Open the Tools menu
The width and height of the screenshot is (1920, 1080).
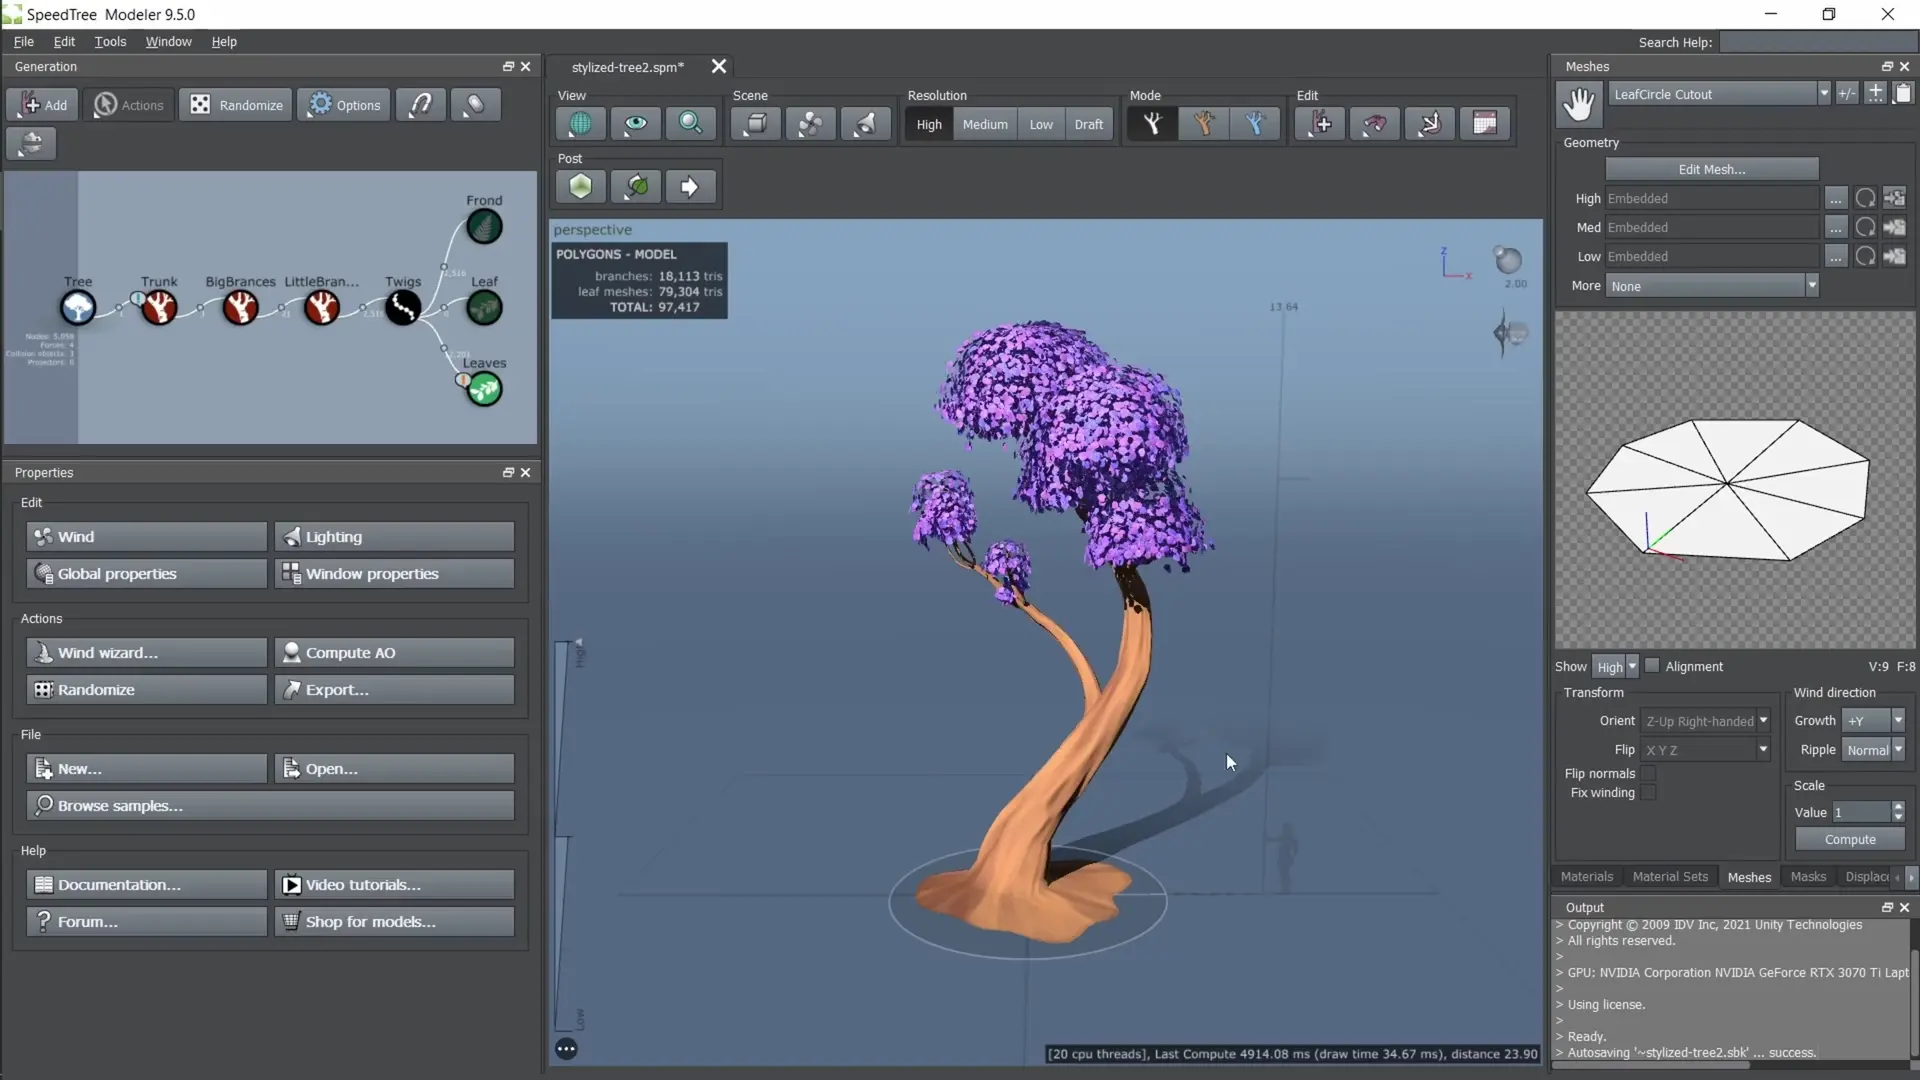pyautogui.click(x=110, y=41)
